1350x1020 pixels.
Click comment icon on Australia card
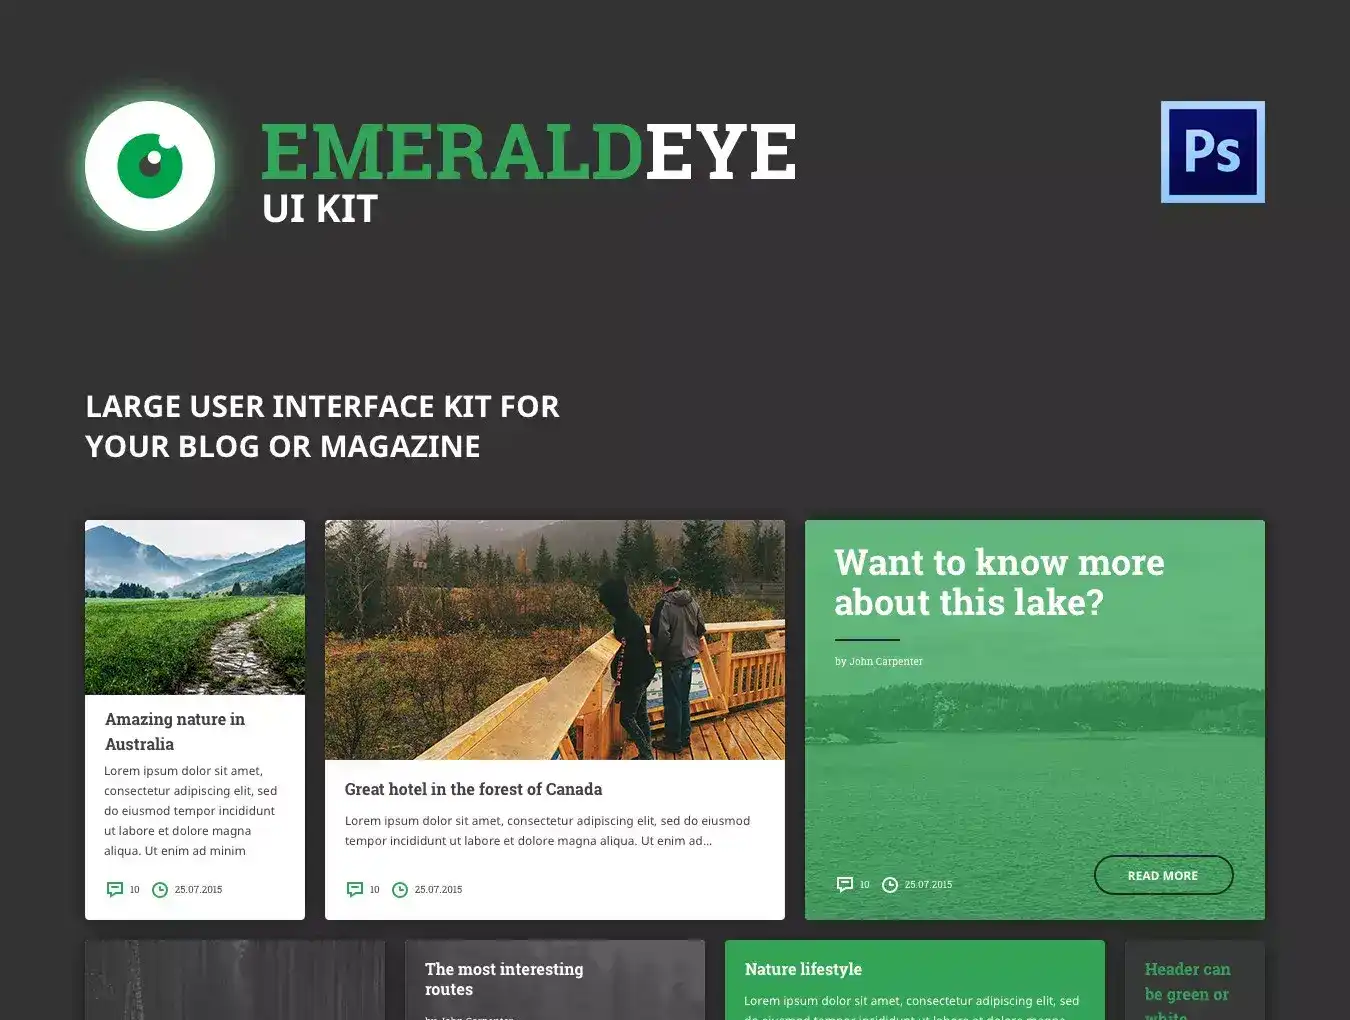coord(115,889)
